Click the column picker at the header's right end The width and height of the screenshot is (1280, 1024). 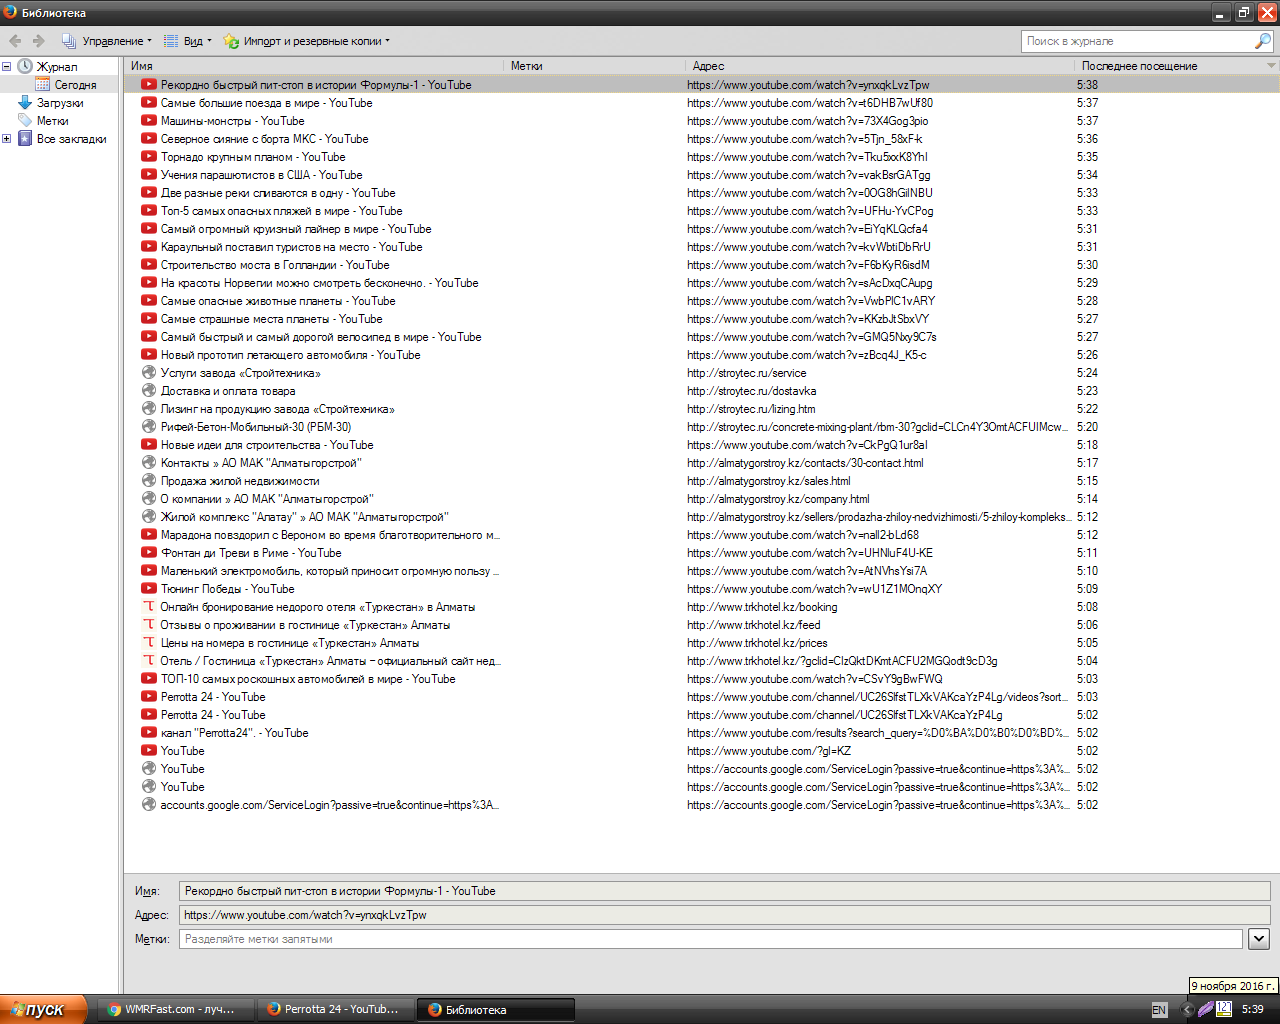pos(1272,66)
